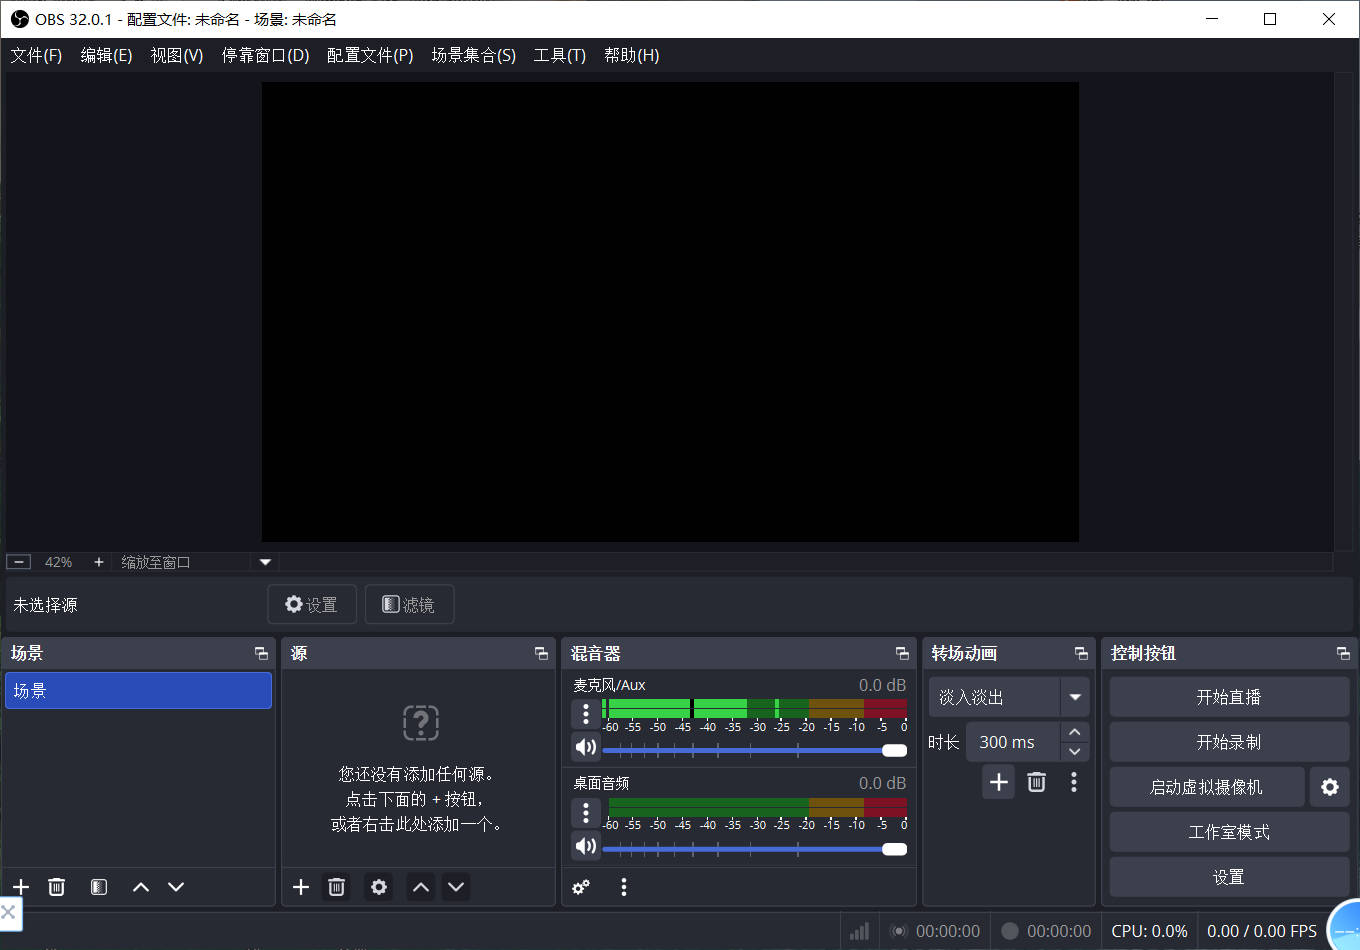Increase transition duration with up arrow
1360x950 pixels.
(1075, 733)
